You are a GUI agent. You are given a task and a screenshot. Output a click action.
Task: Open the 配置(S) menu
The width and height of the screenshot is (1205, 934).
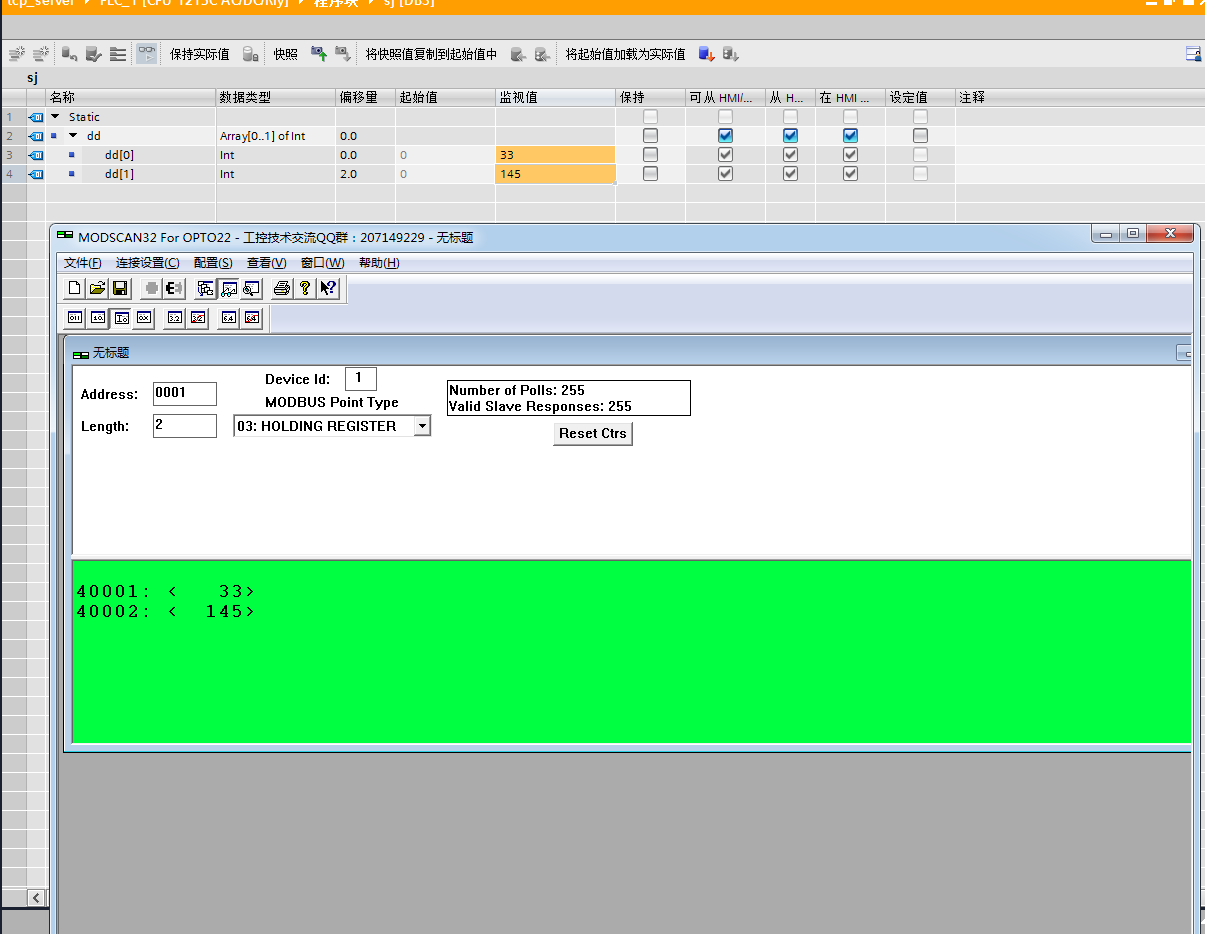click(x=213, y=263)
